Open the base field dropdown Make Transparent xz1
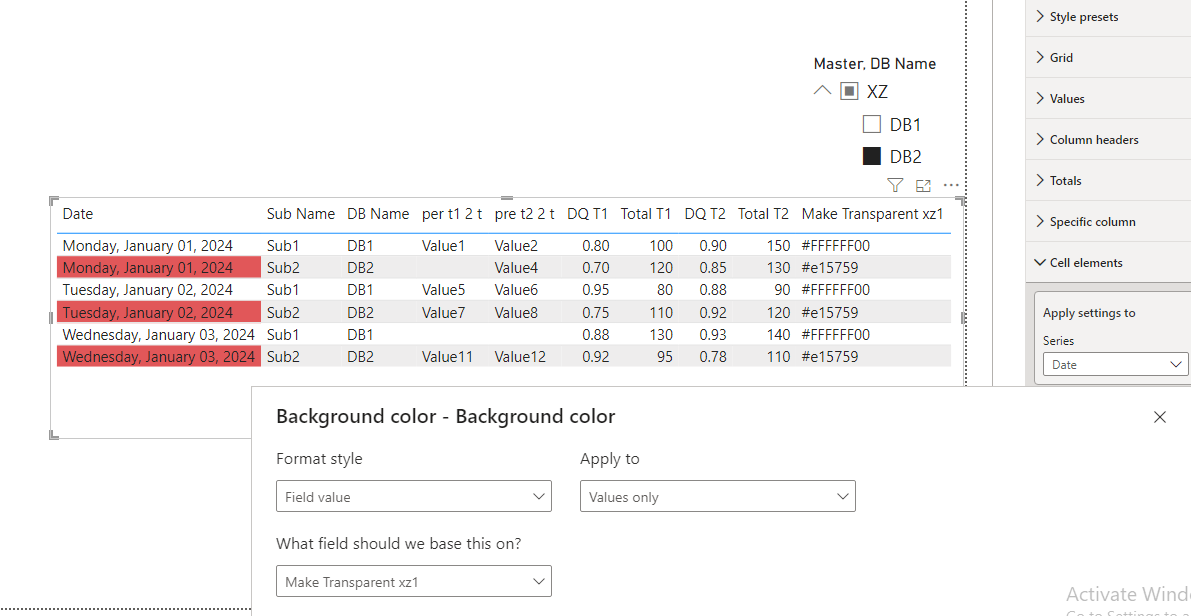 point(414,582)
